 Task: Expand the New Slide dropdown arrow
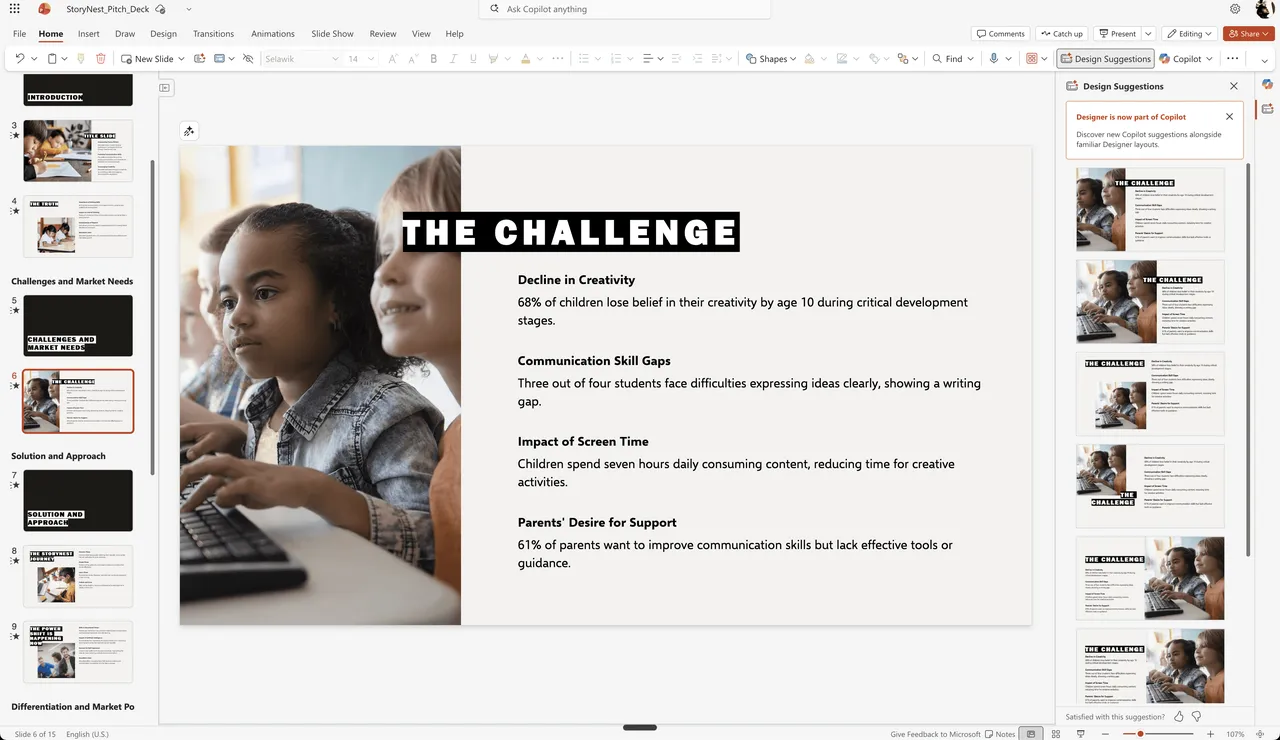[x=181, y=59]
